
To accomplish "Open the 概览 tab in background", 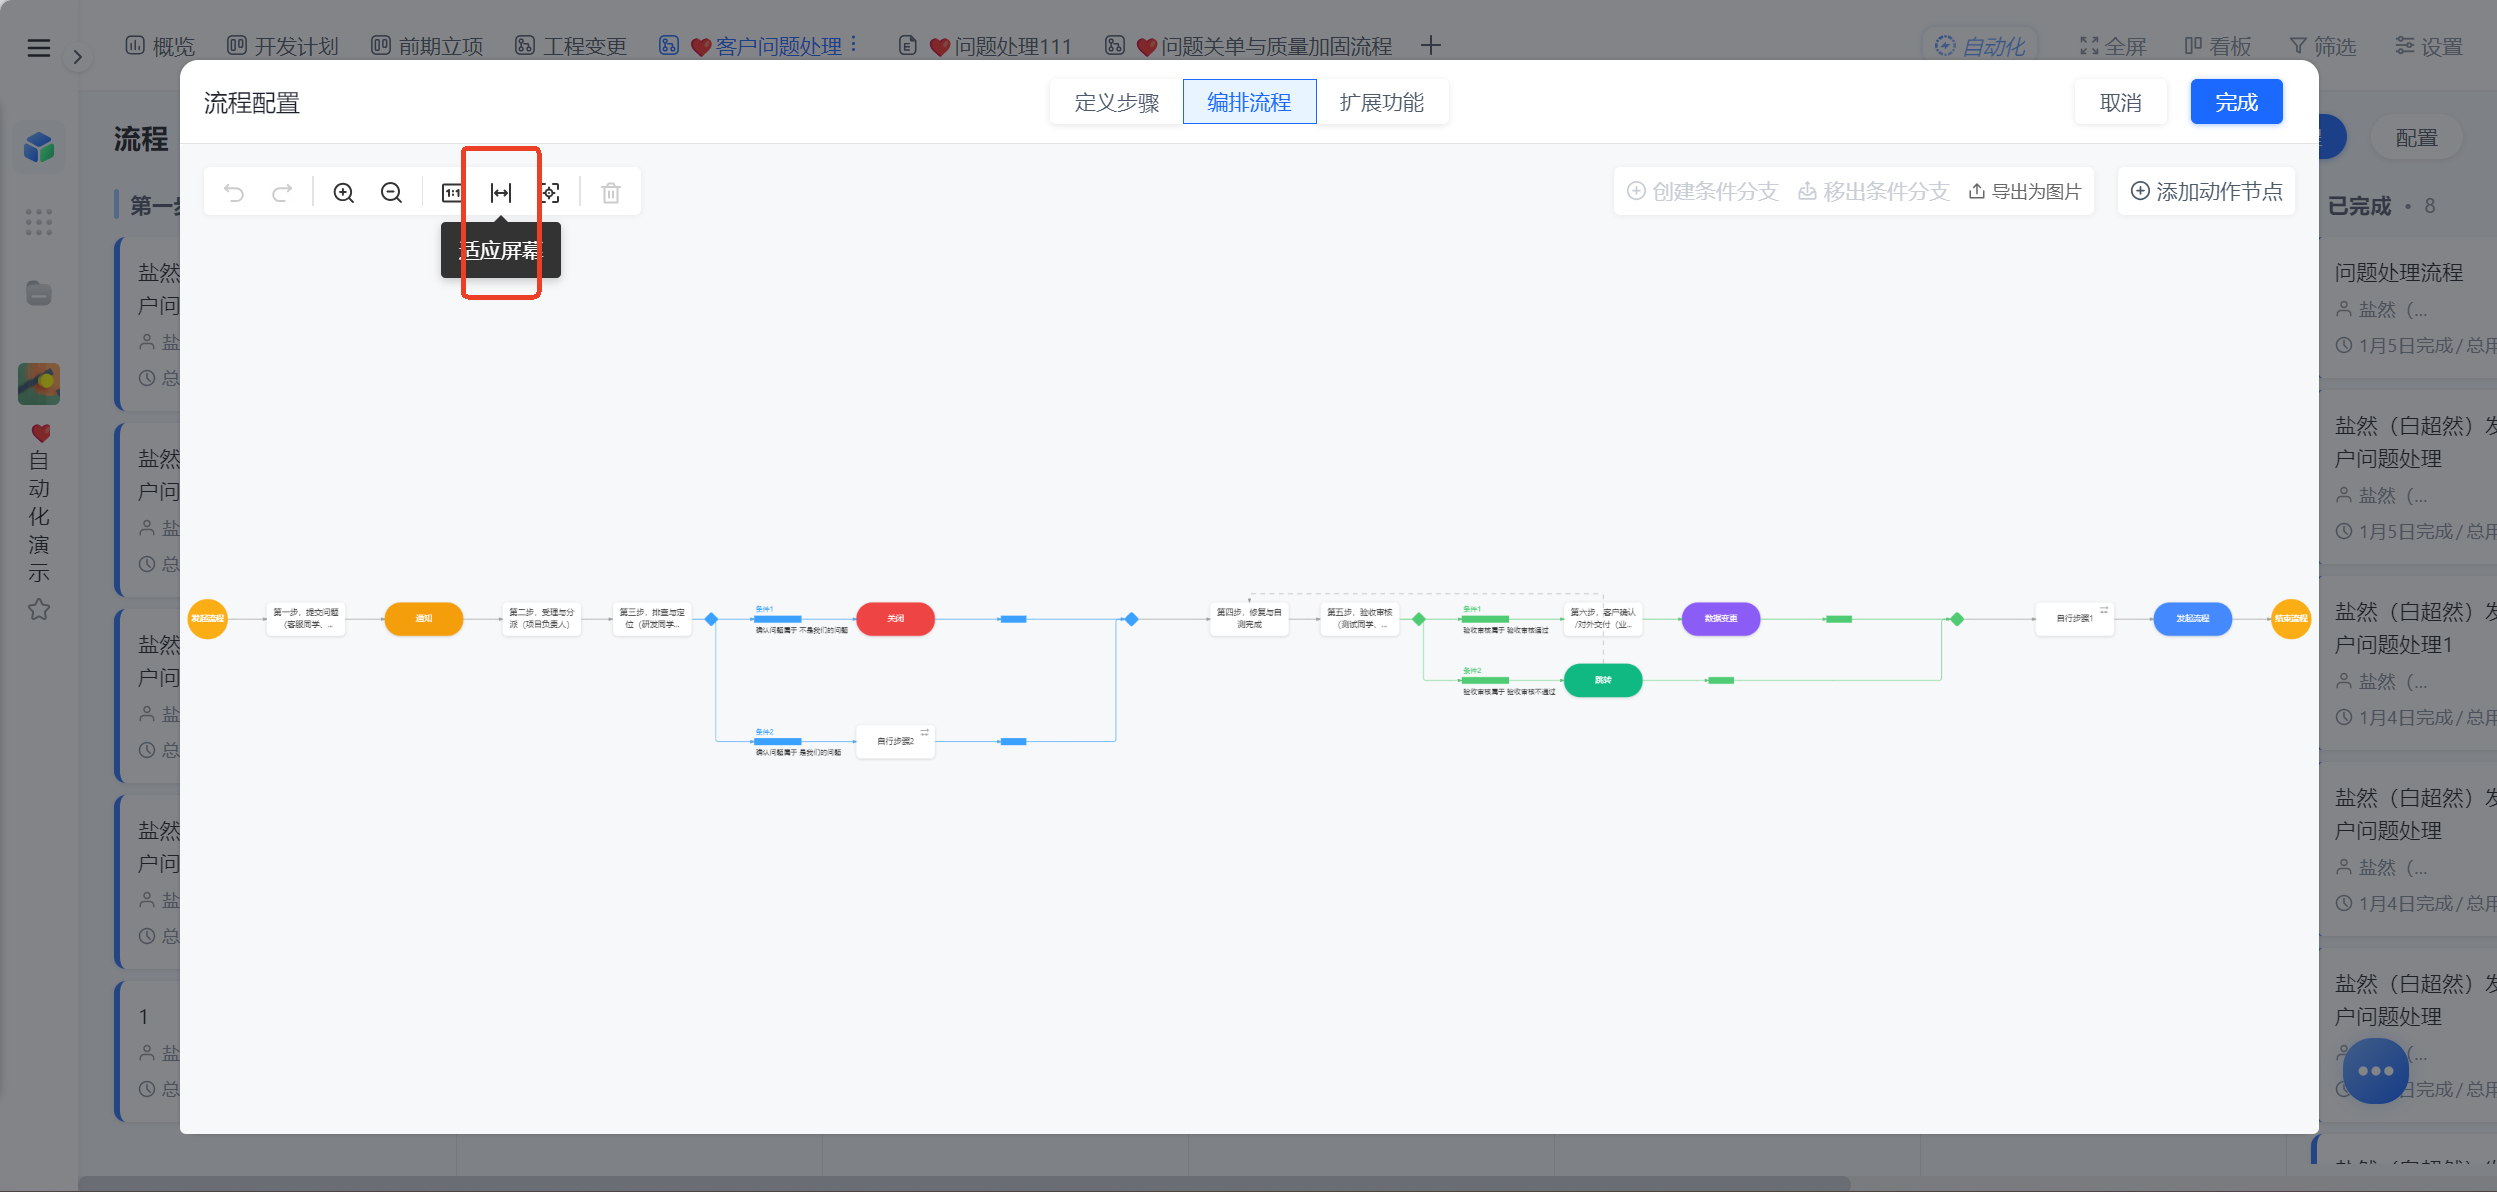I will [160, 46].
